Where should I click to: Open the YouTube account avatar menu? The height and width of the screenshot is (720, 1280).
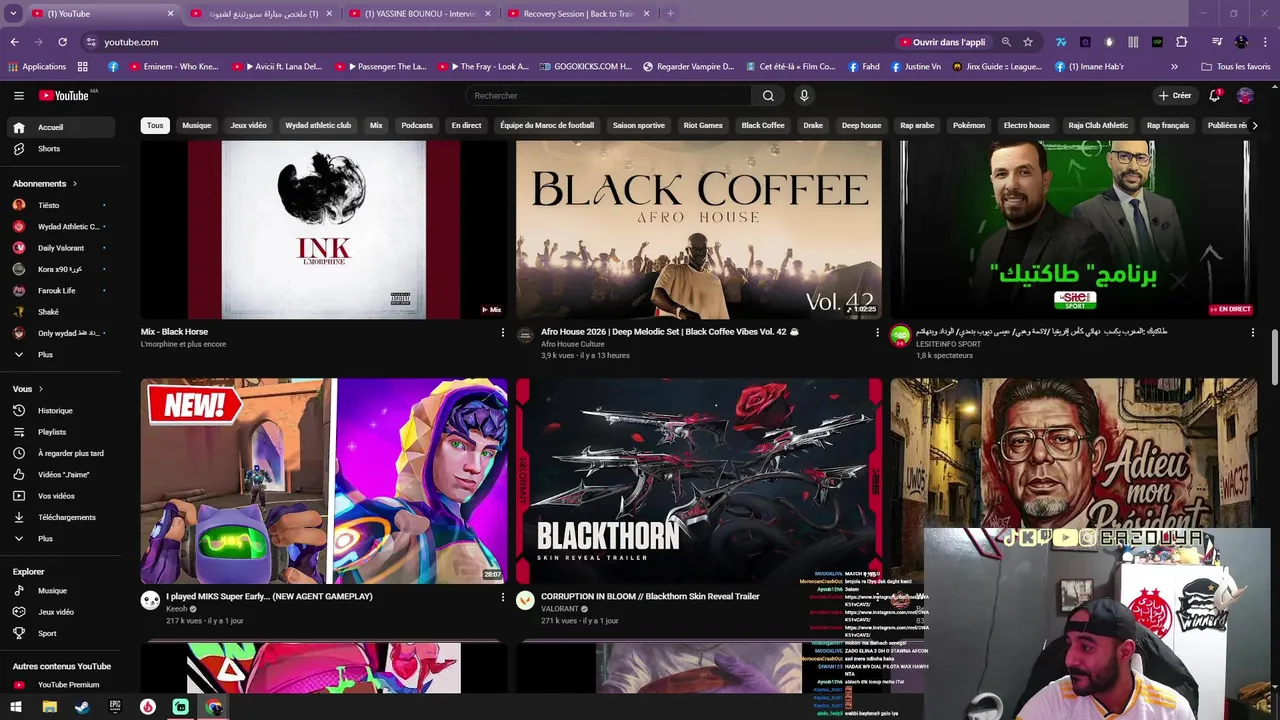pyautogui.click(x=1245, y=96)
